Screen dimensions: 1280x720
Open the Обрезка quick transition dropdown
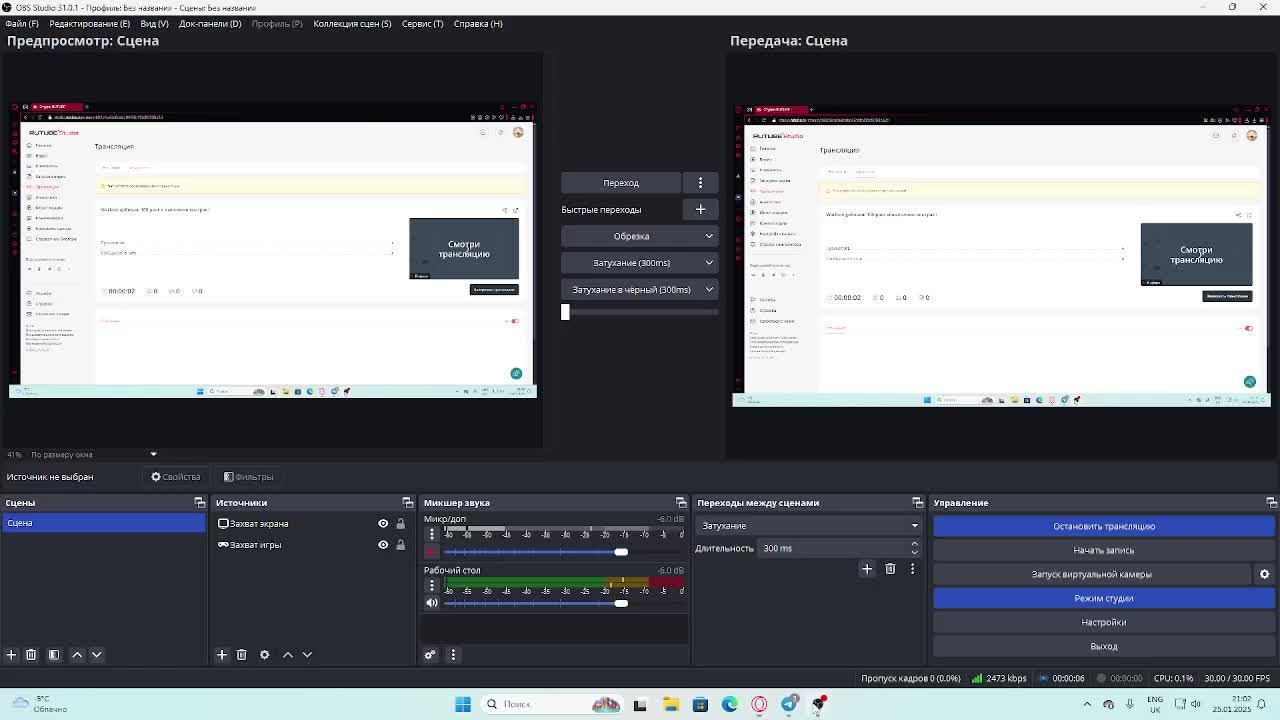pos(640,236)
